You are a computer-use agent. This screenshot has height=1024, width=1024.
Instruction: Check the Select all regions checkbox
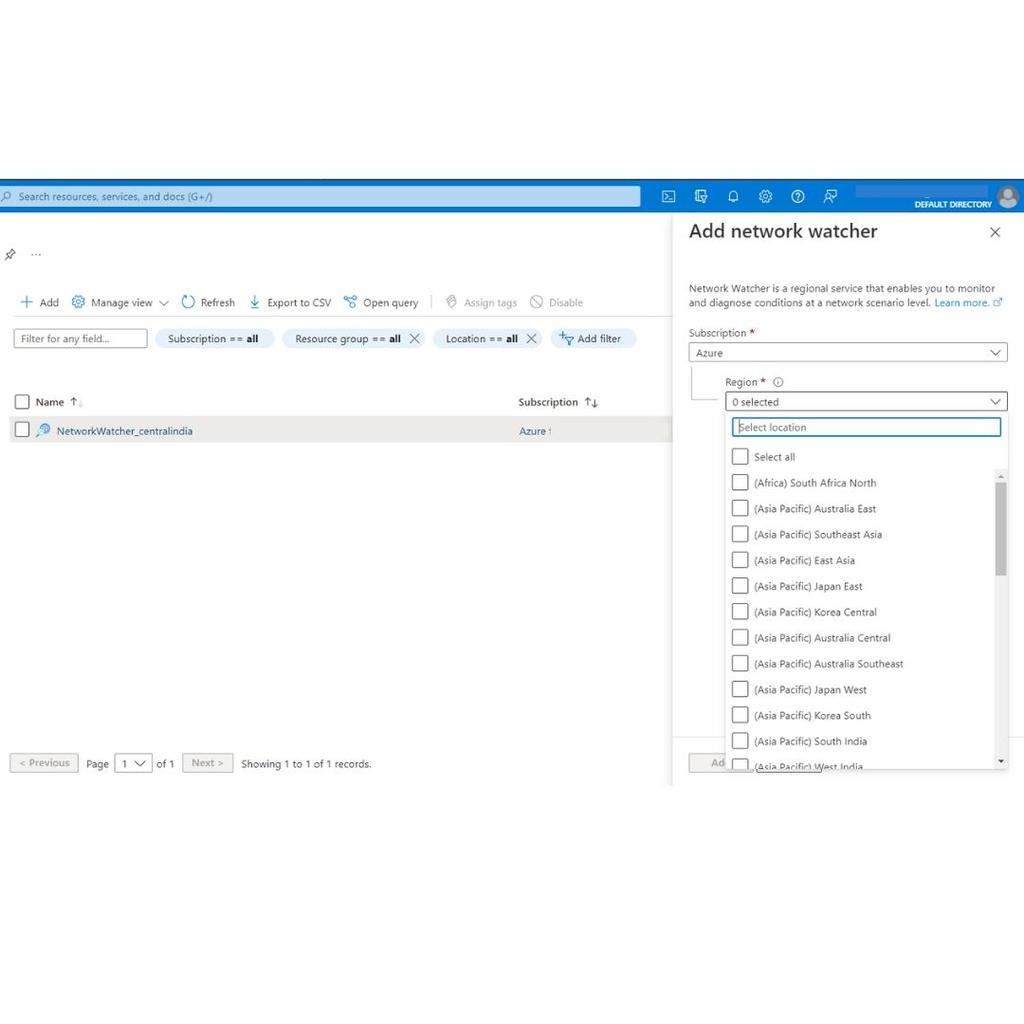[x=740, y=456]
